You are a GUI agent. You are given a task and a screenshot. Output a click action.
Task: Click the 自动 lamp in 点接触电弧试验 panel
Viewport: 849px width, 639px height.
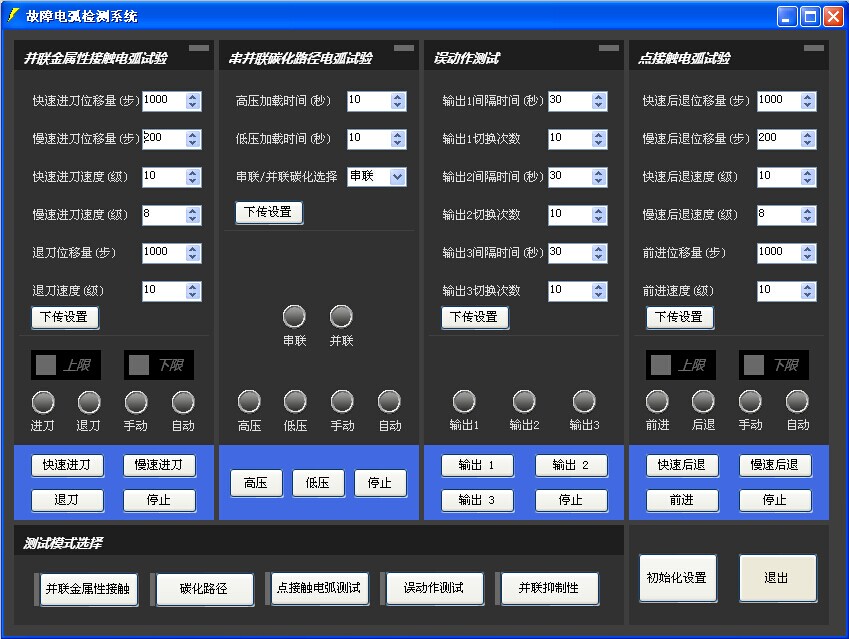(x=797, y=402)
